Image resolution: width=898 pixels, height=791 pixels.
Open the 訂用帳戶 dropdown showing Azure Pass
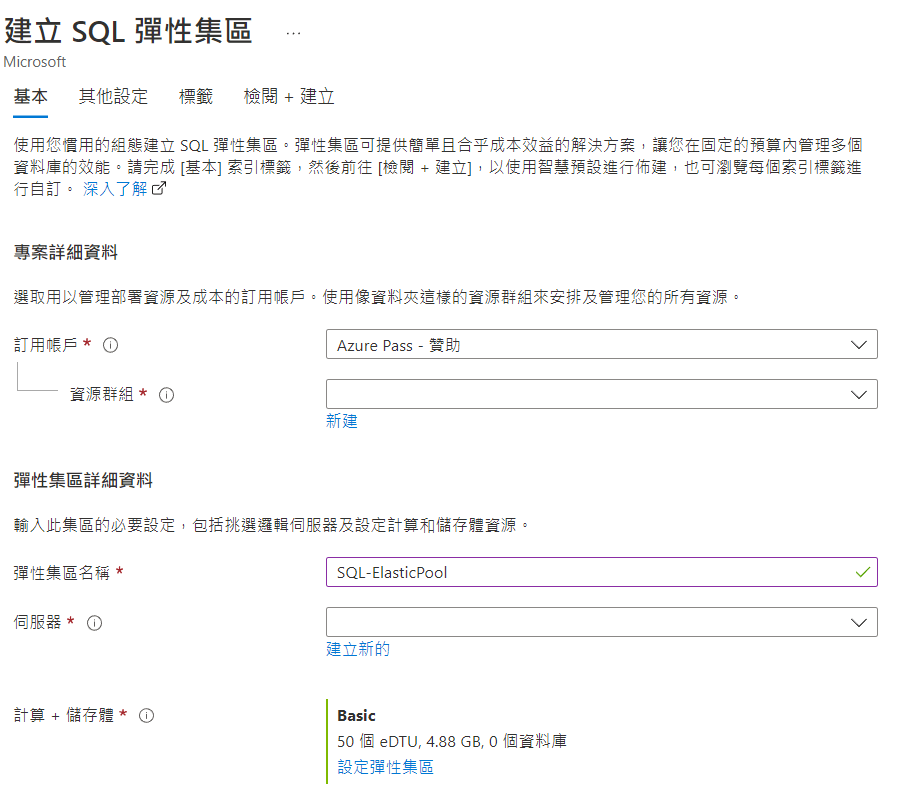(601, 345)
